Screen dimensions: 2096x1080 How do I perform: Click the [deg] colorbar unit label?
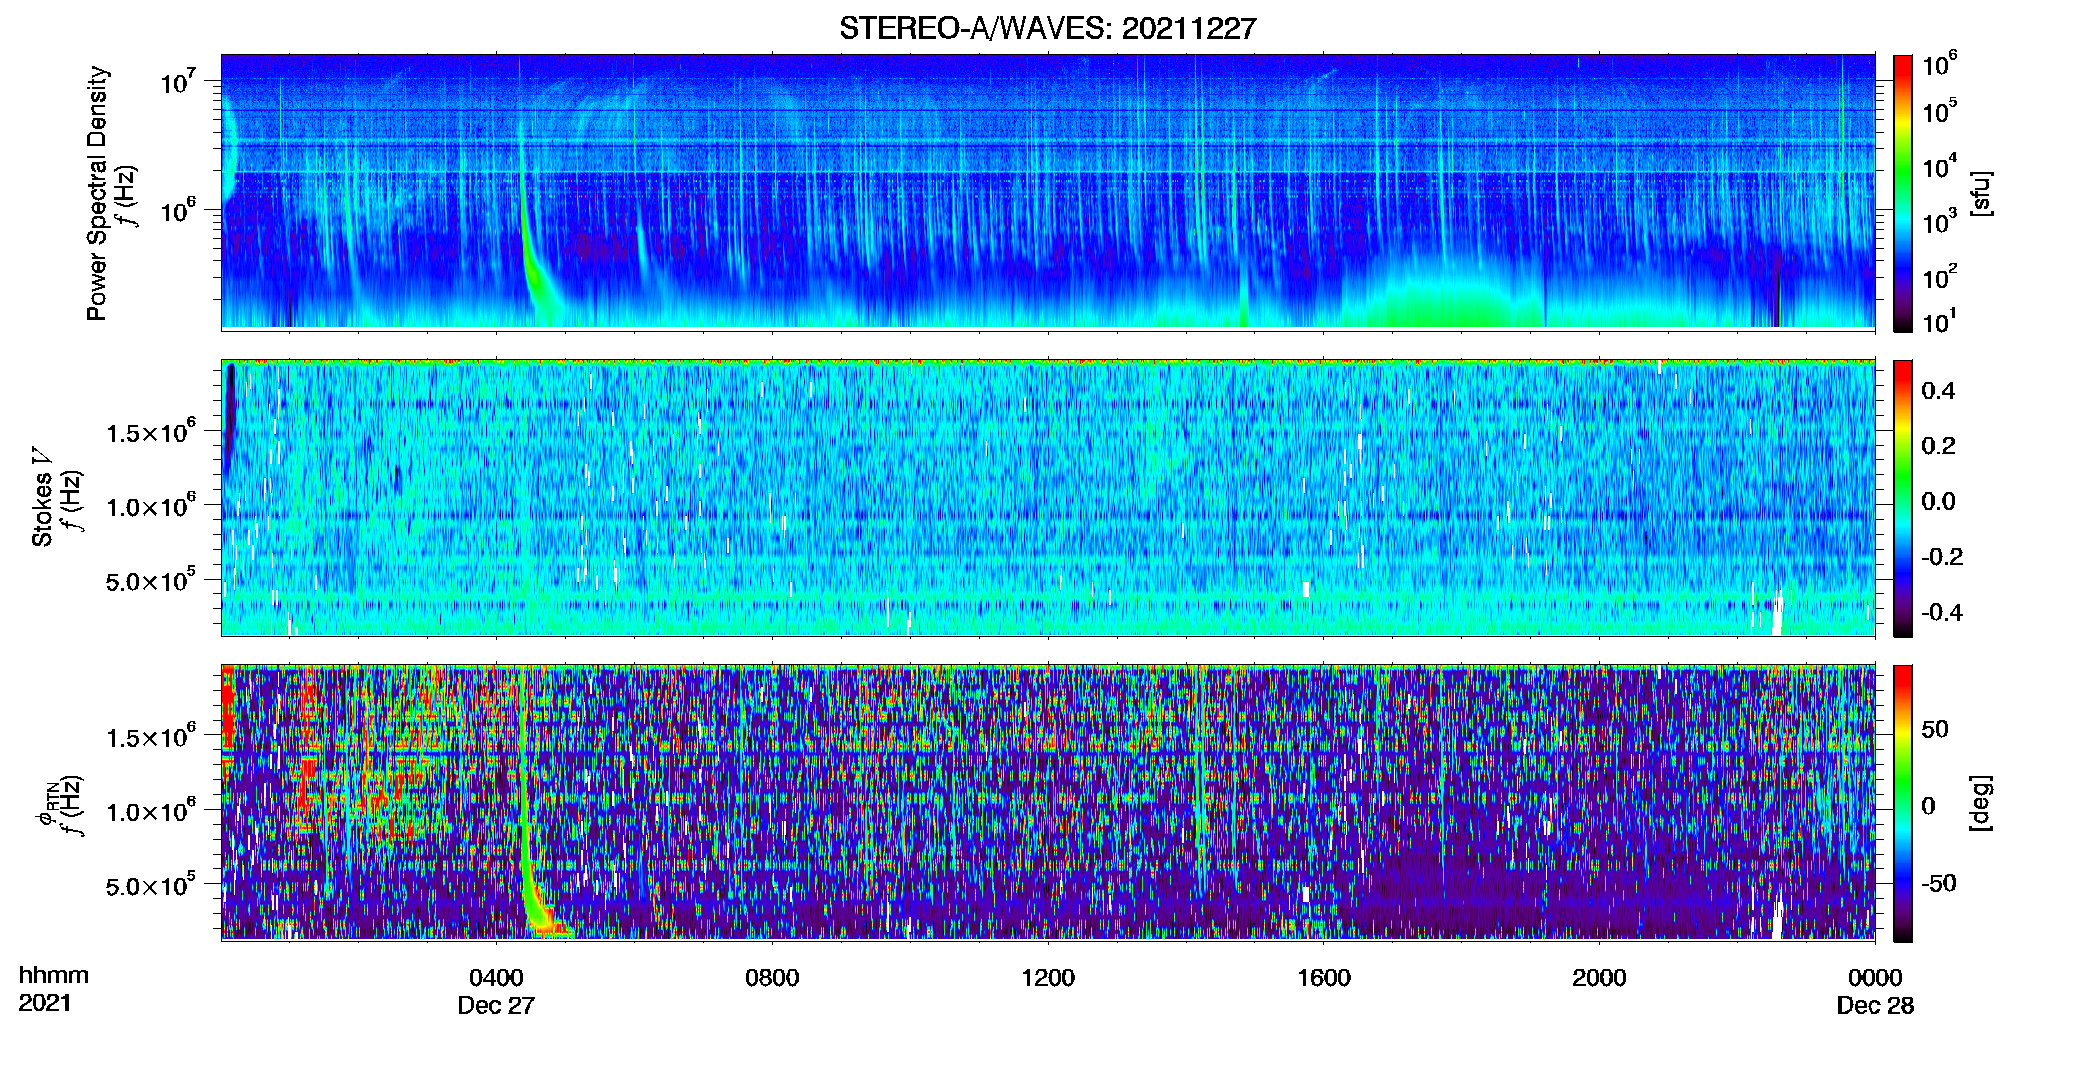(x=1982, y=803)
